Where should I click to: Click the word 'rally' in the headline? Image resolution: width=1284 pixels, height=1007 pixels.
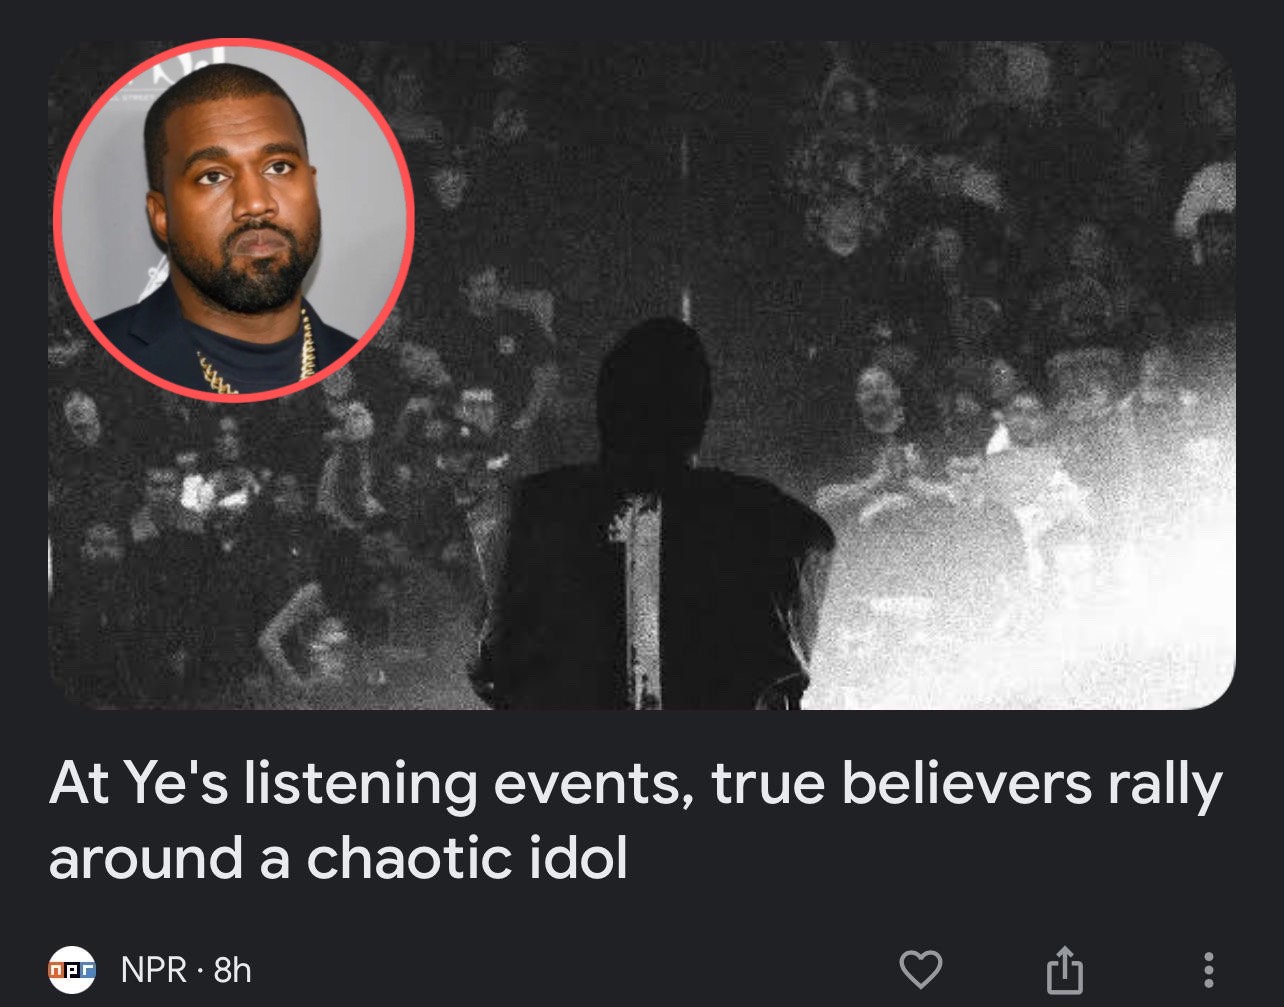coord(1164,785)
